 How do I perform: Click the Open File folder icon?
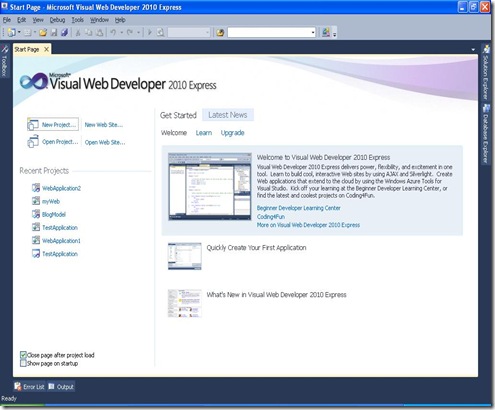43,32
